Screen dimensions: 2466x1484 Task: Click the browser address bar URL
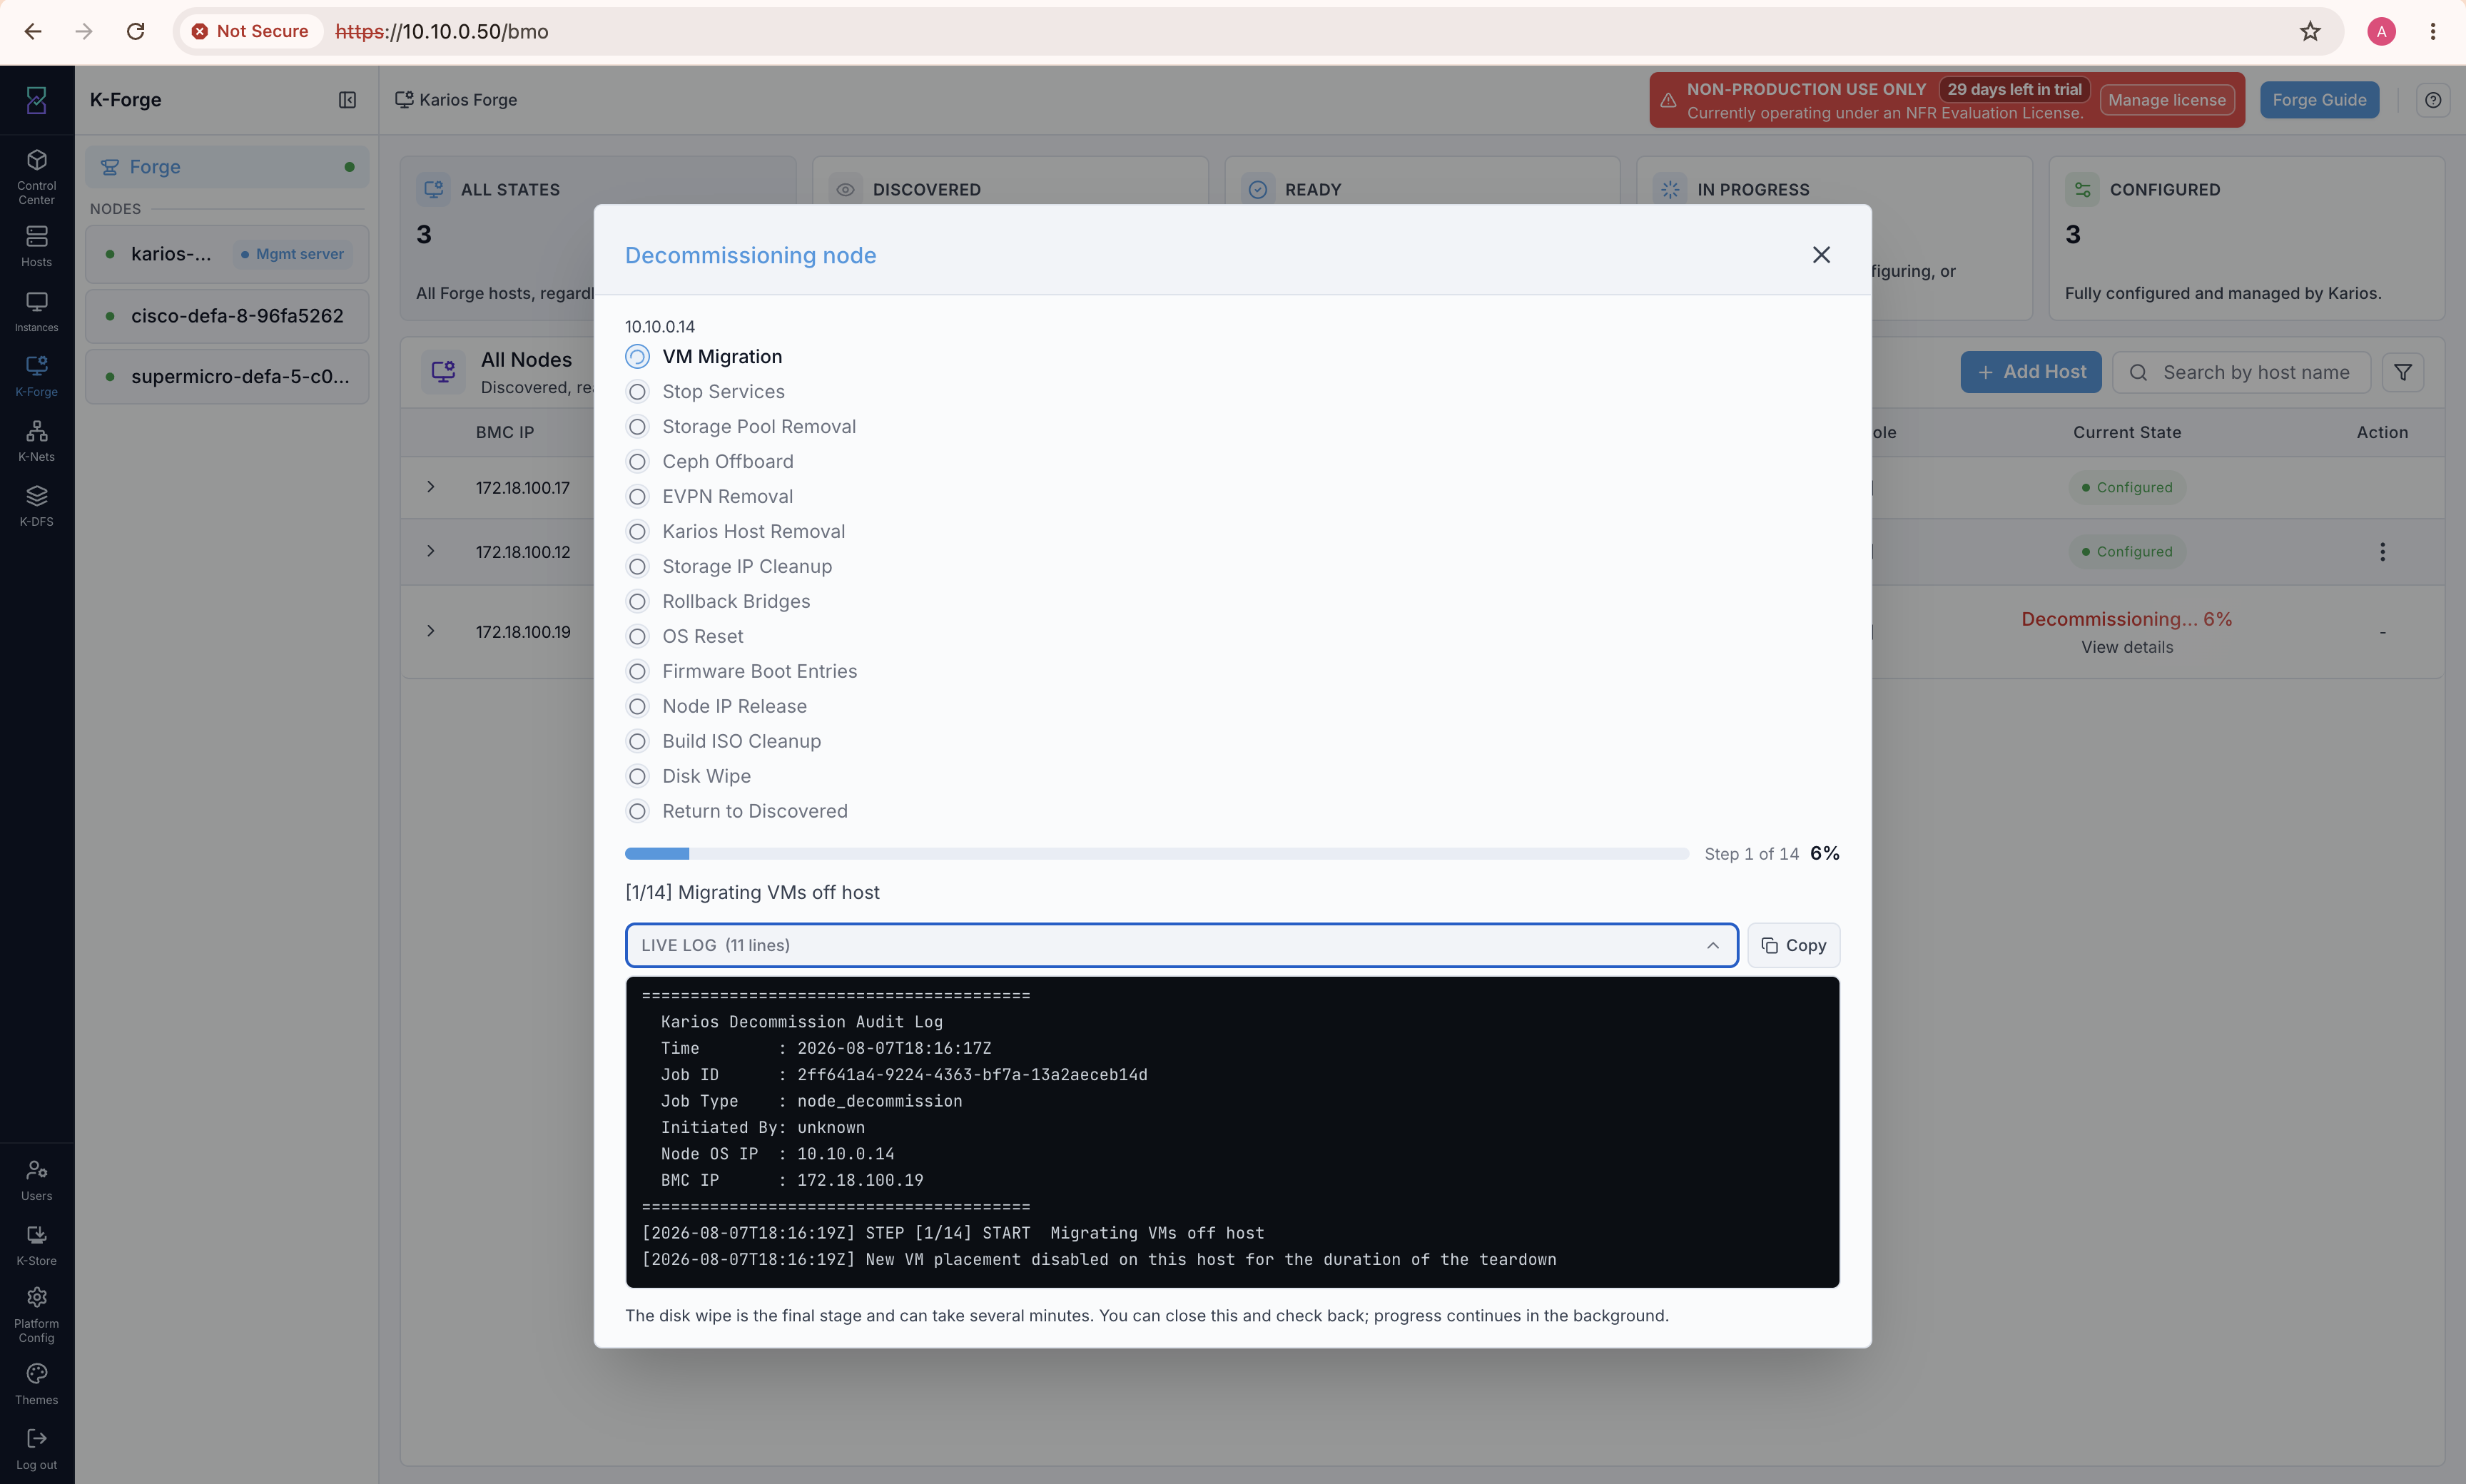pos(442,31)
